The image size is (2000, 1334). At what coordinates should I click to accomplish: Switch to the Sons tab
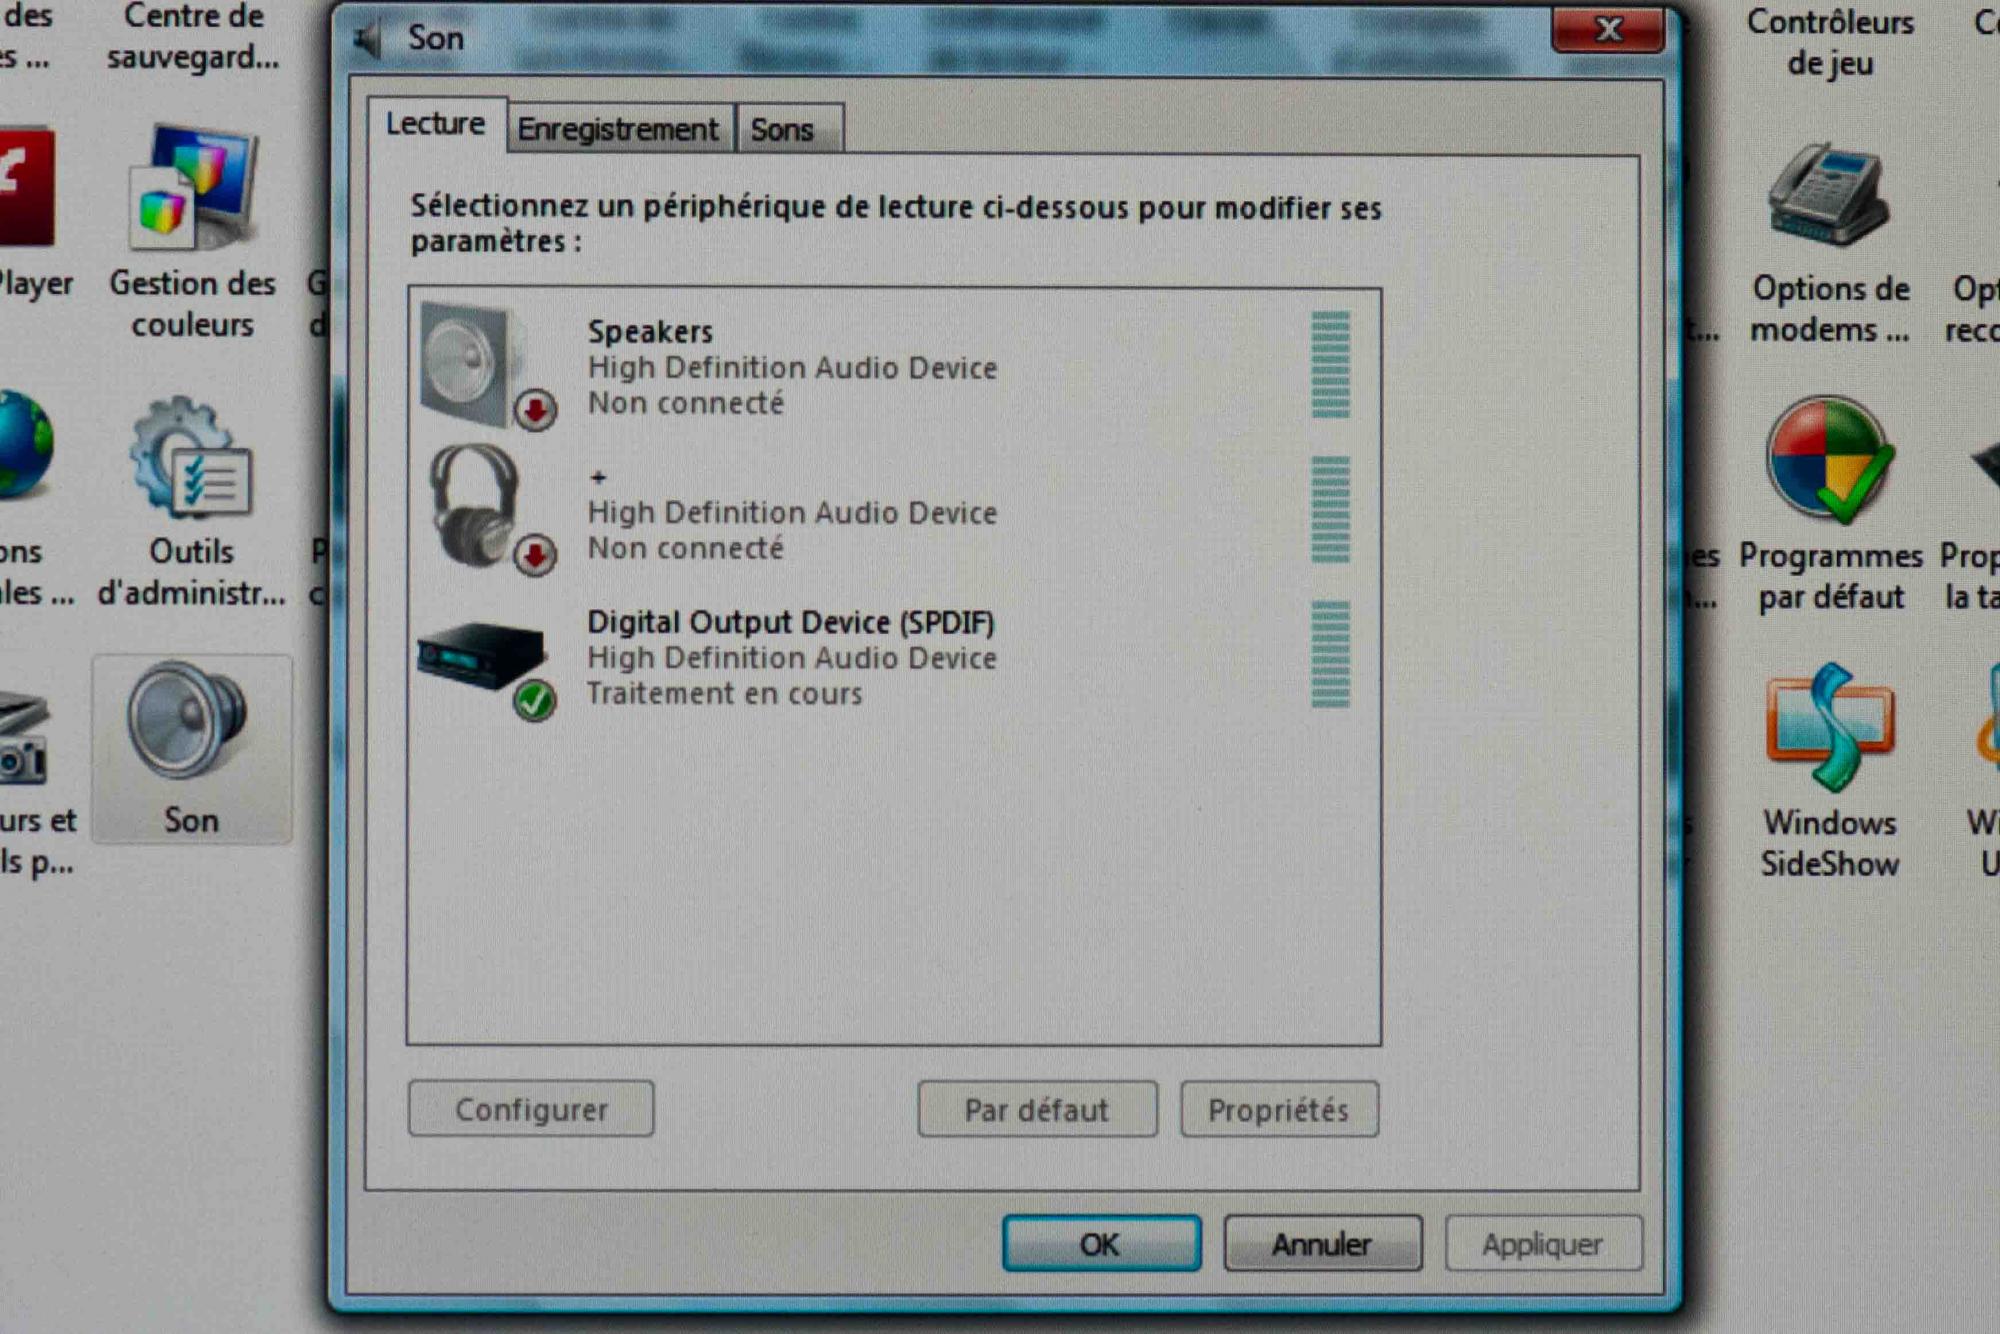pyautogui.click(x=783, y=130)
